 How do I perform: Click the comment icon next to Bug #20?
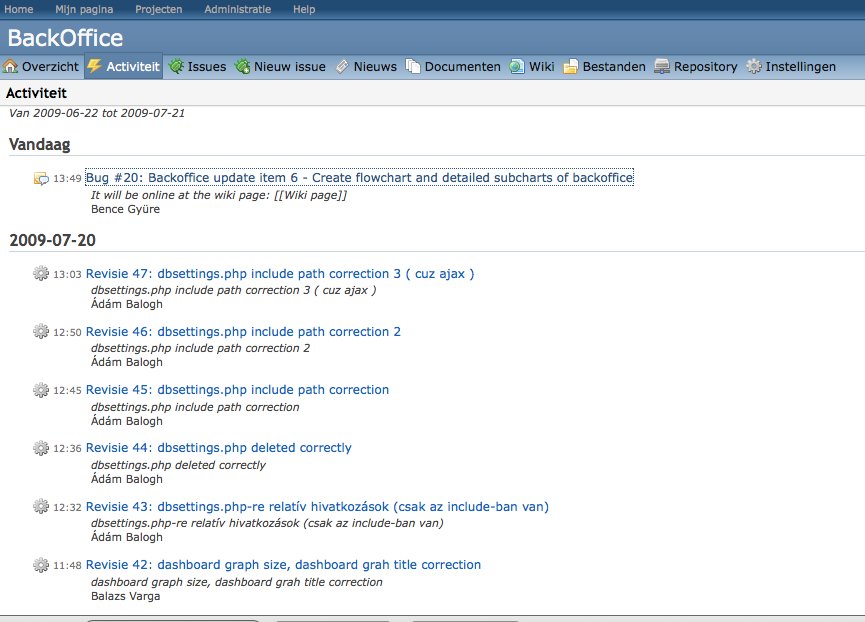41,179
